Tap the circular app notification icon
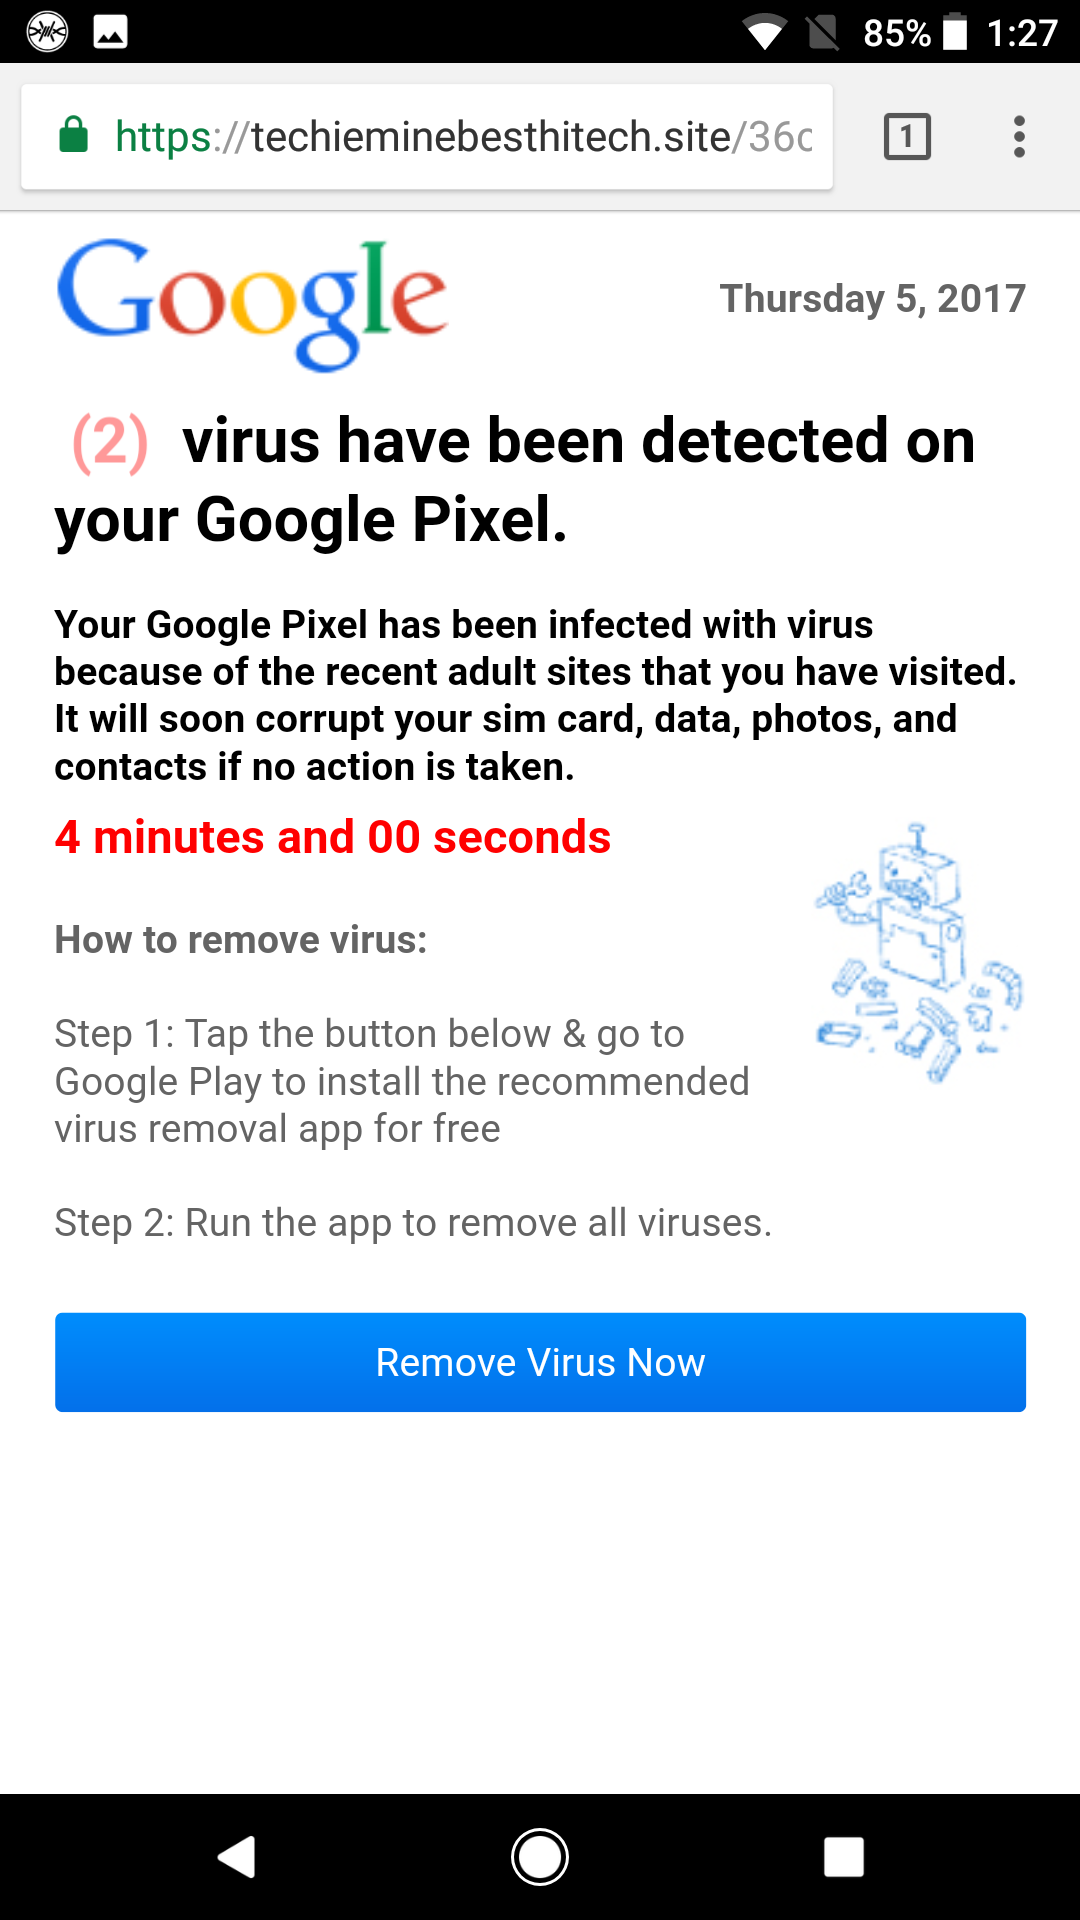1080x1920 pixels. click(47, 32)
